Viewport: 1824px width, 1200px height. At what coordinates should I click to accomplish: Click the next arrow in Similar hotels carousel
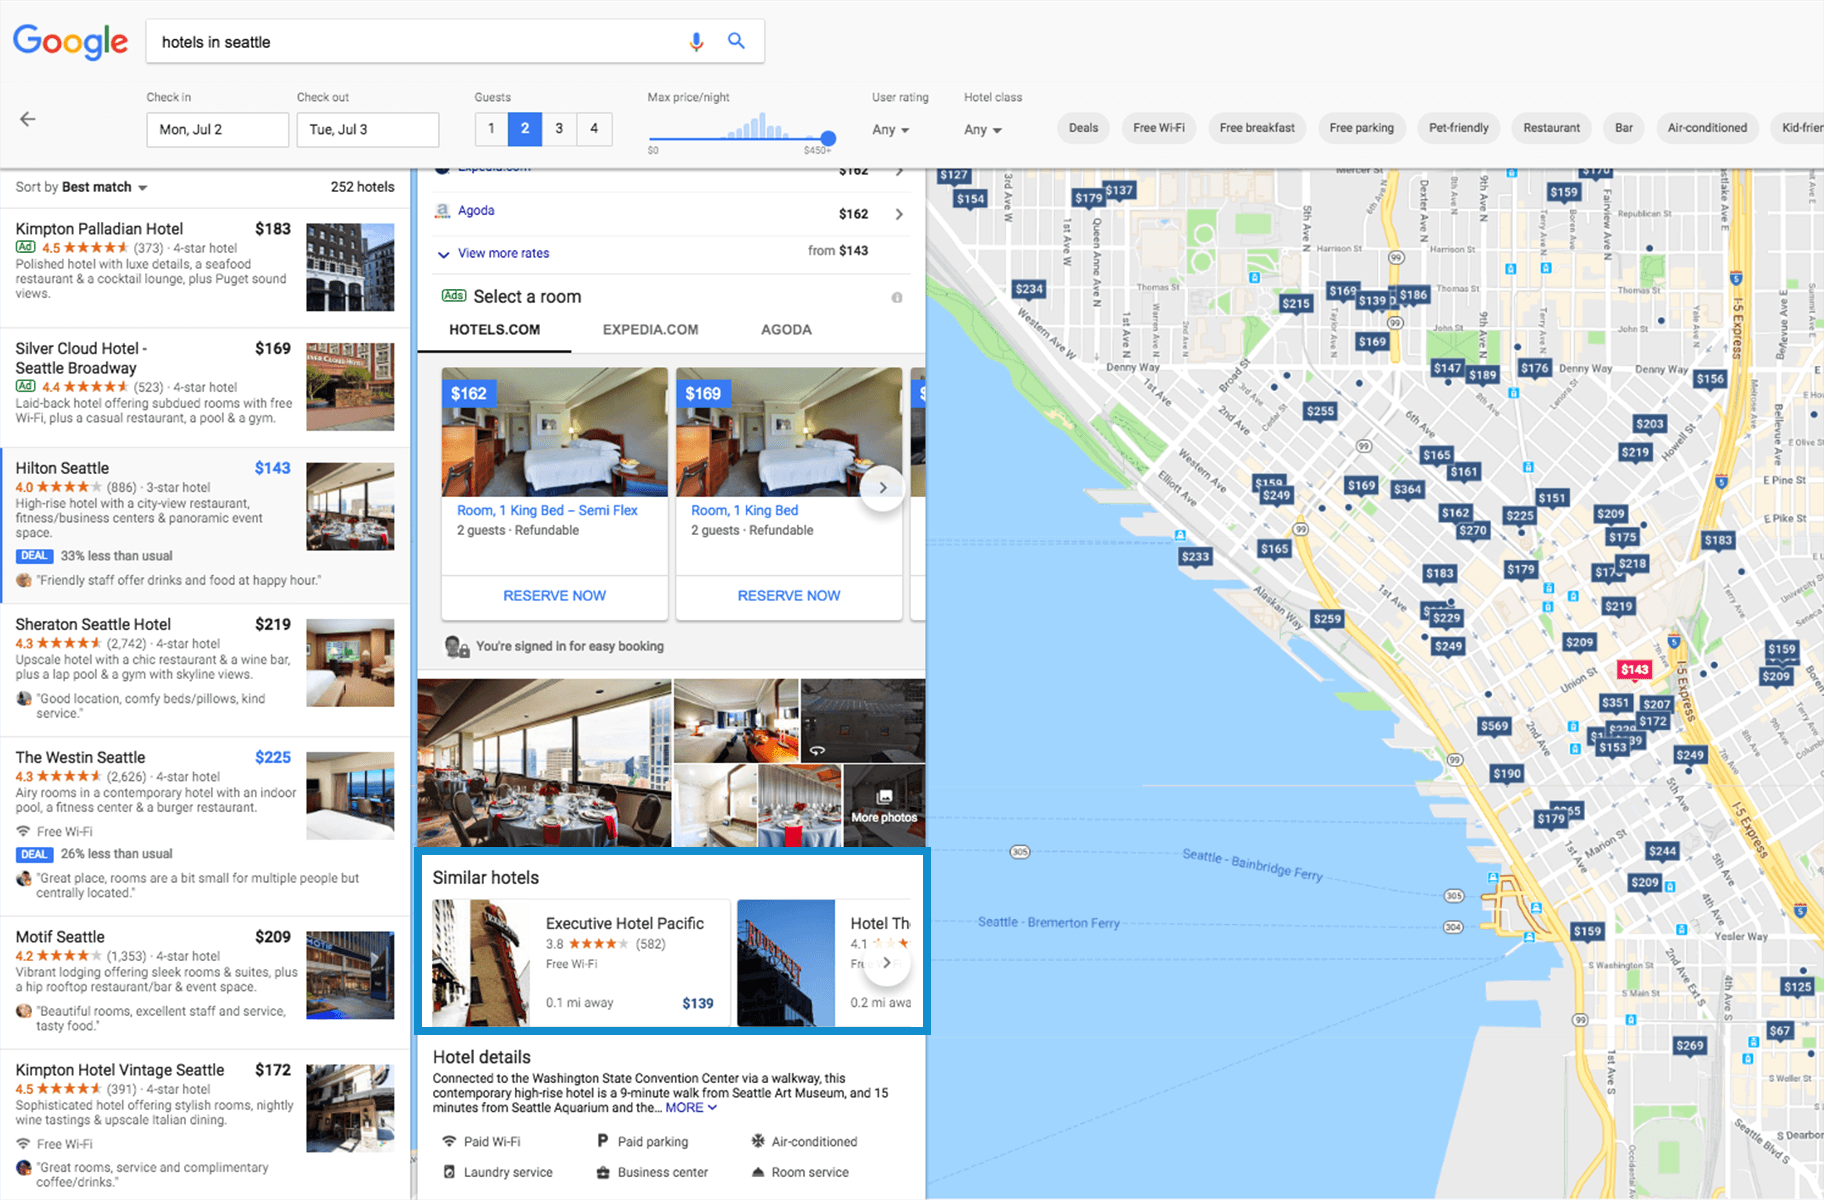click(886, 962)
